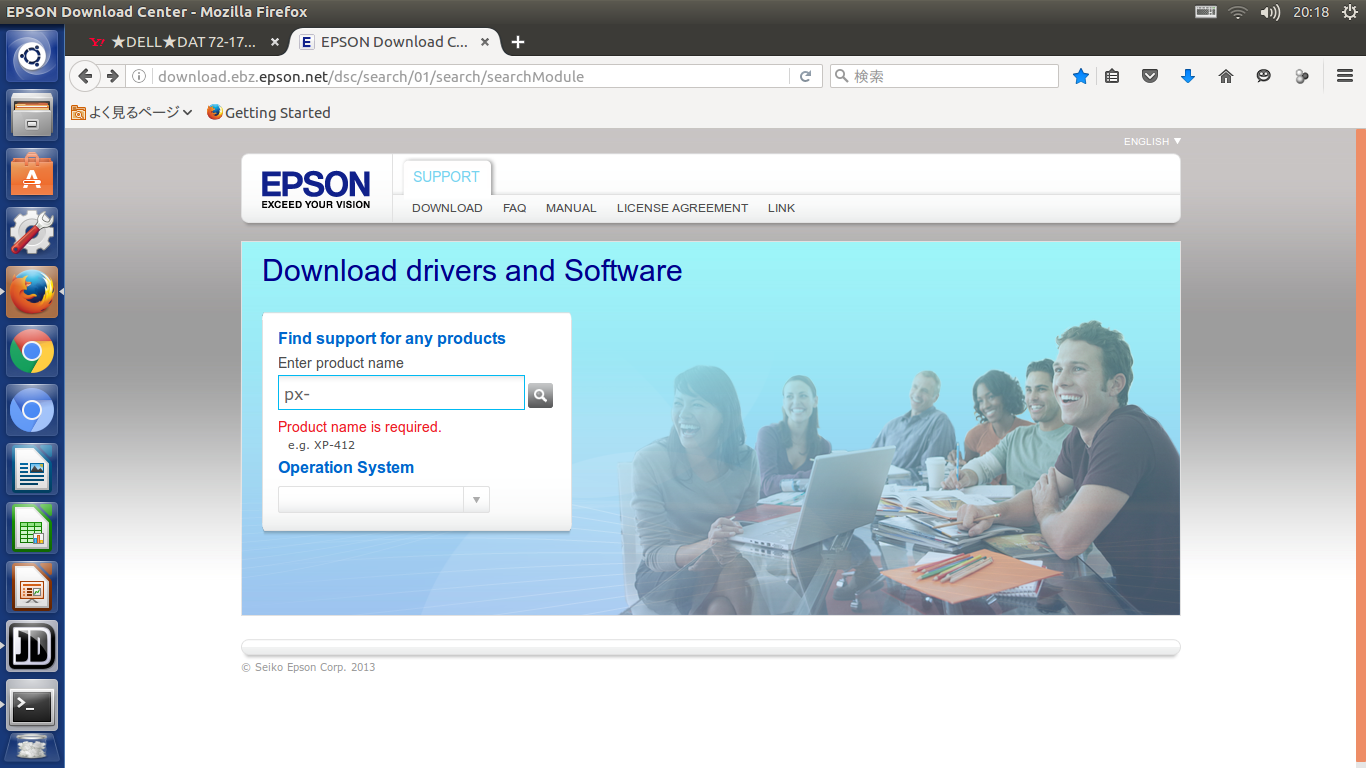The height and width of the screenshot is (768, 1366).
Task: Click the Firefox forward arrow button
Action: coord(113,76)
